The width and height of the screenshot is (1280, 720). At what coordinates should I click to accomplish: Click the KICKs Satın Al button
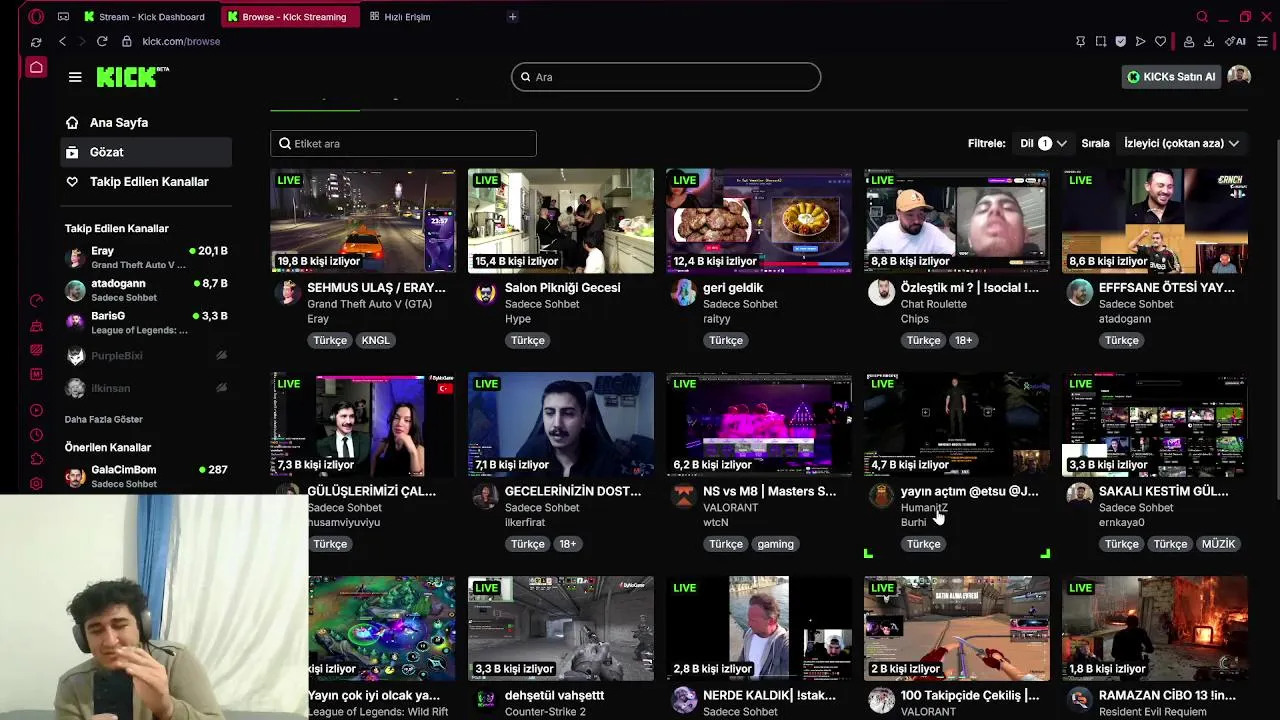1171,76
